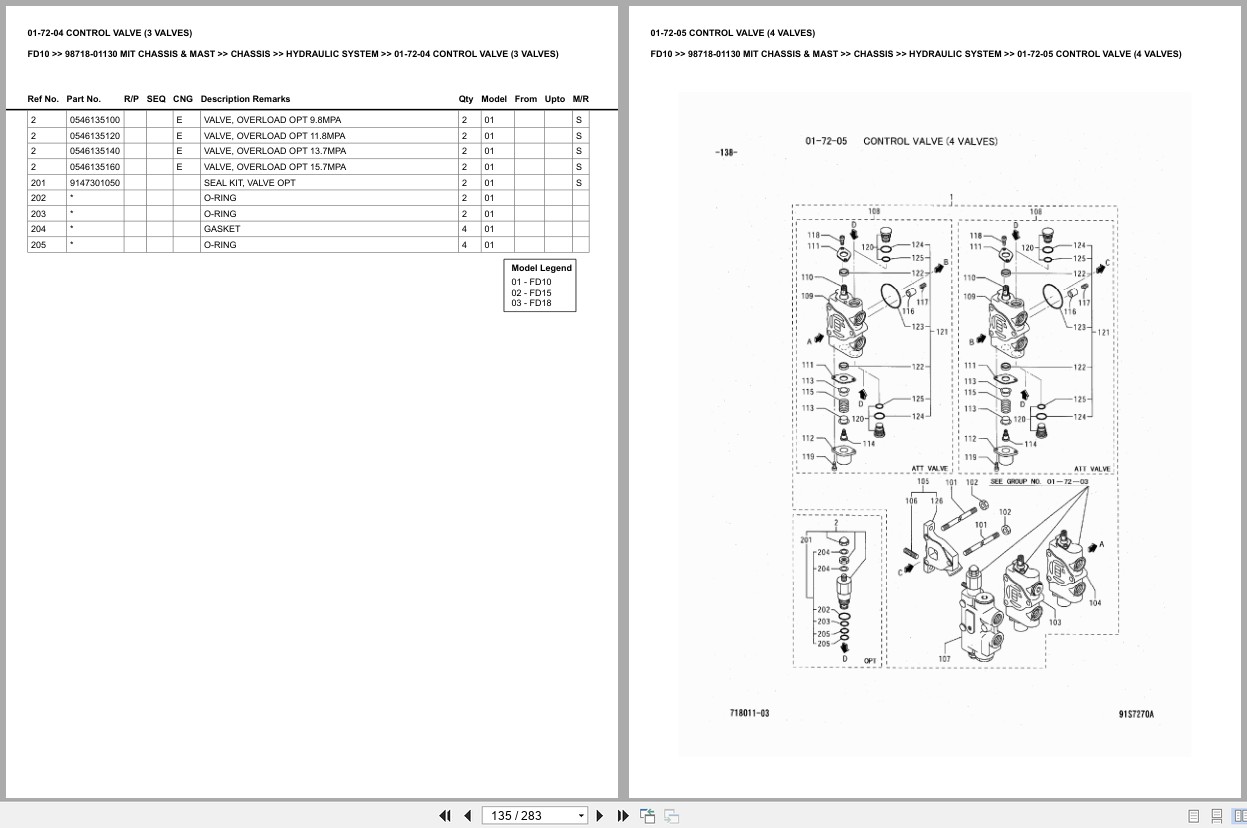Viewport: 1247px width, 828px height.
Task: Click the Model column header
Action: (x=494, y=99)
